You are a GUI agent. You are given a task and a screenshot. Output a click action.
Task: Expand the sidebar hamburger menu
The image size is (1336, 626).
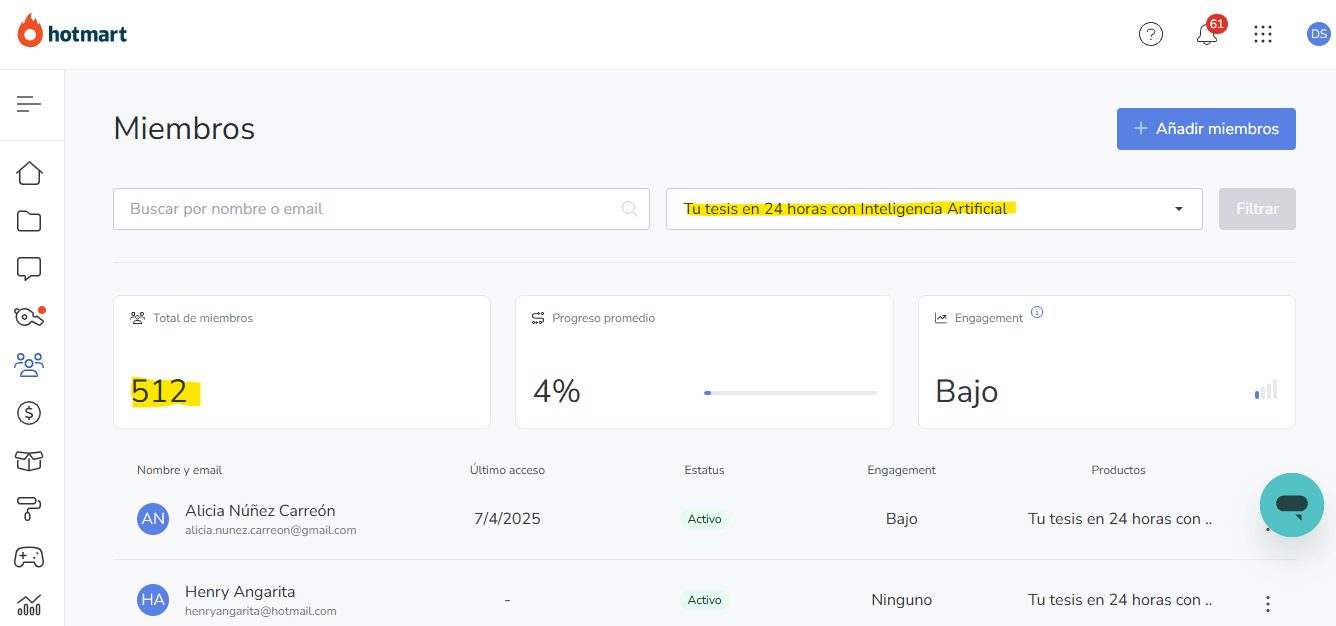(x=29, y=103)
